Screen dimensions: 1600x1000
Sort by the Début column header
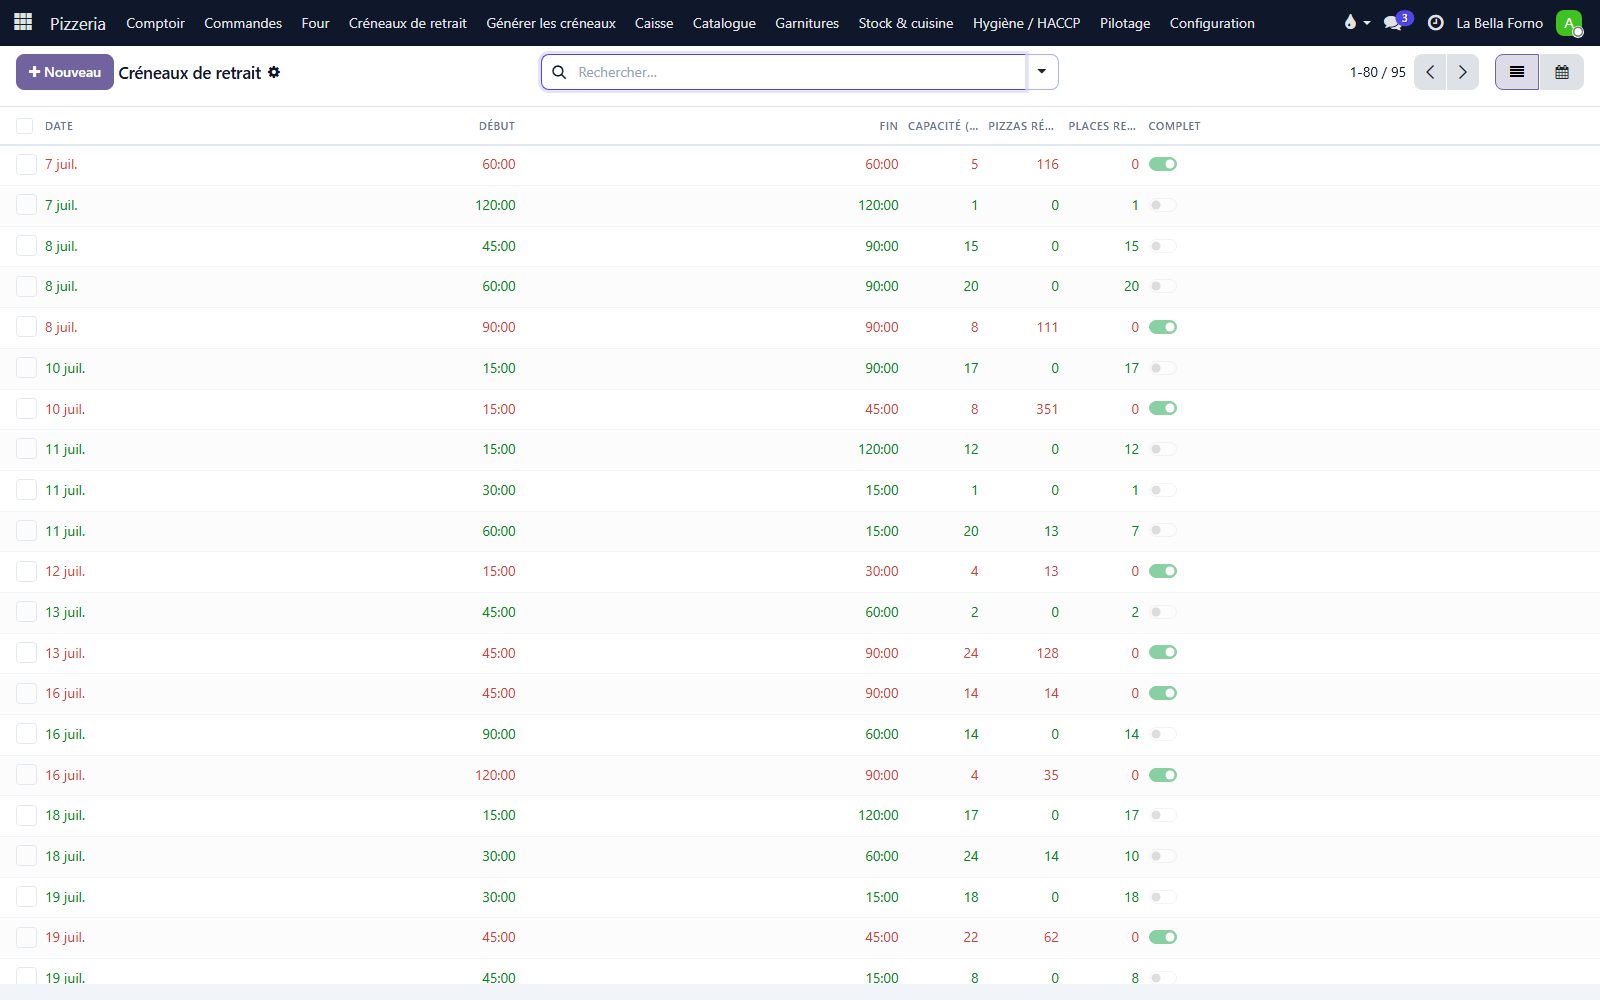tap(497, 126)
